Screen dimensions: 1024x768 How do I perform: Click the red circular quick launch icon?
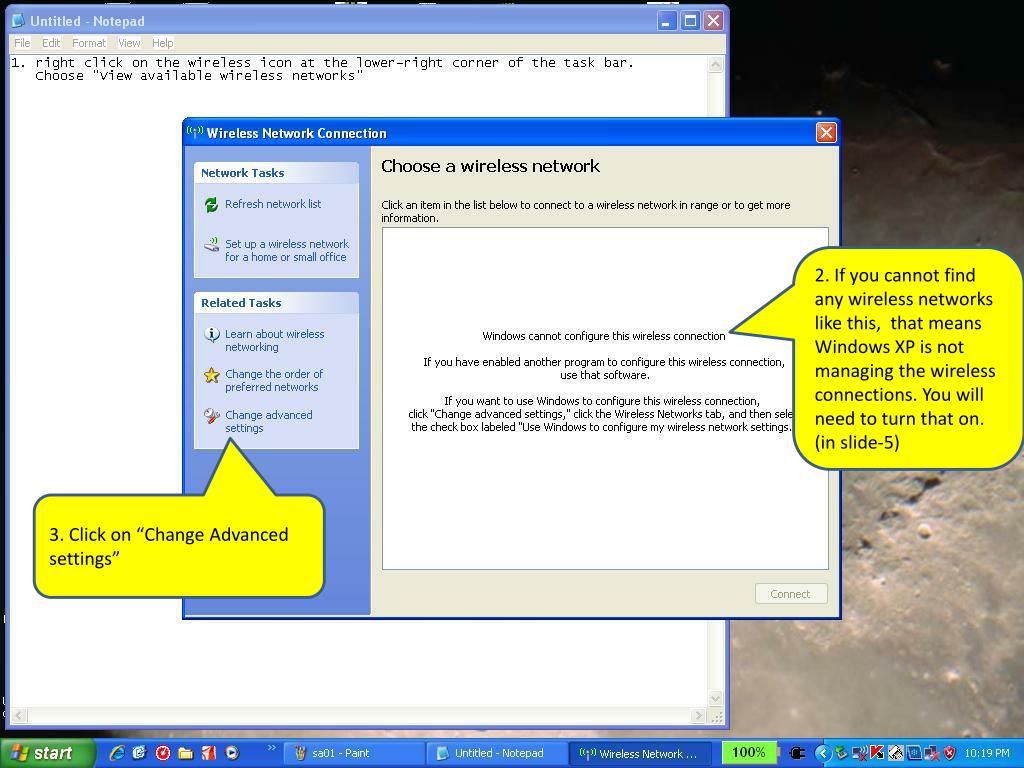pyautogui.click(x=163, y=753)
